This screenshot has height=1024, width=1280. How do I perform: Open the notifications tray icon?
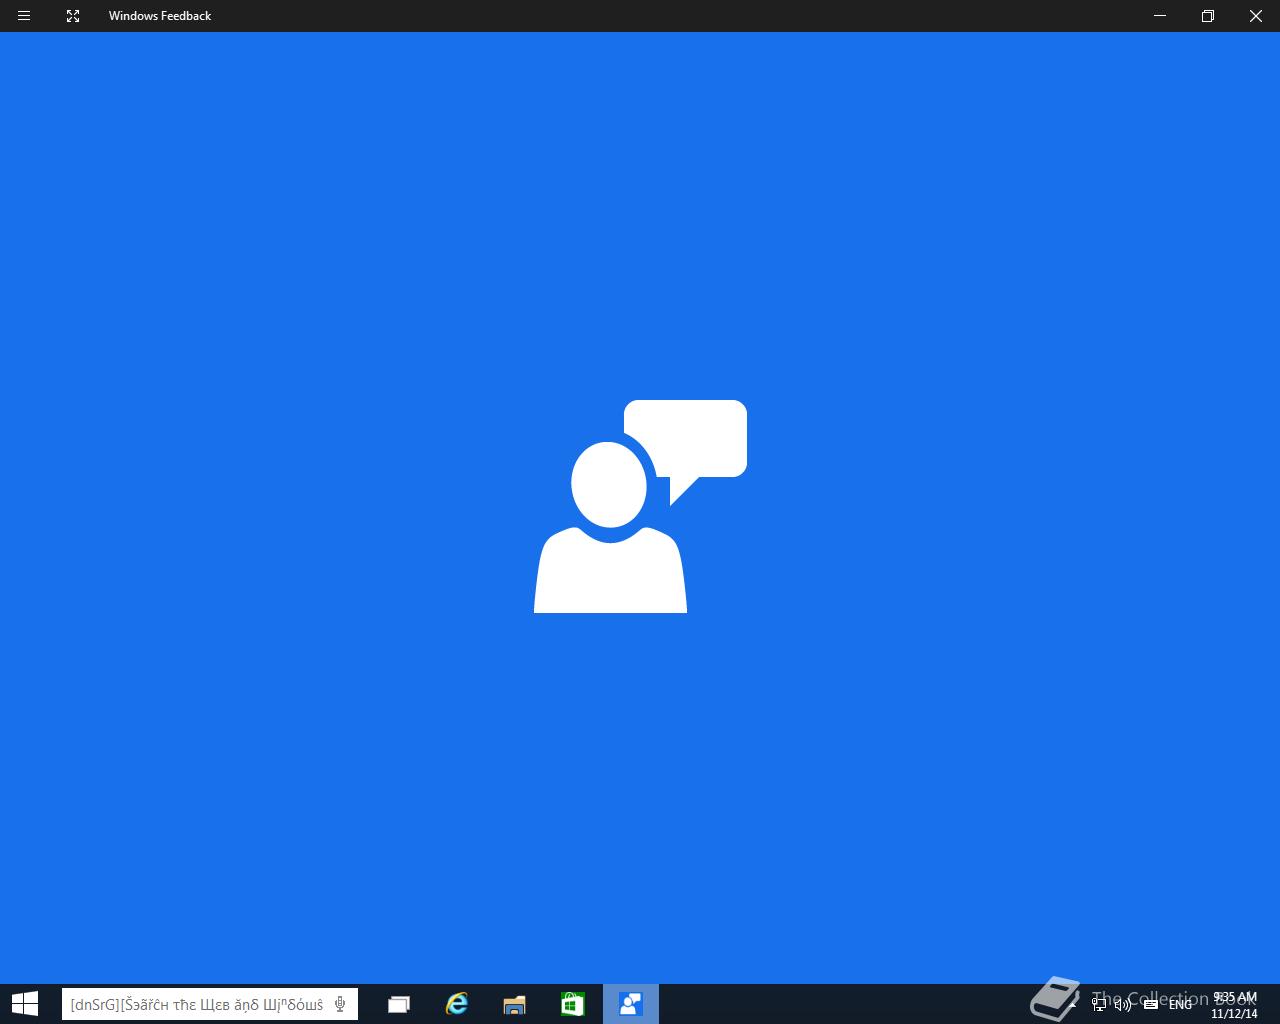click(1151, 1004)
